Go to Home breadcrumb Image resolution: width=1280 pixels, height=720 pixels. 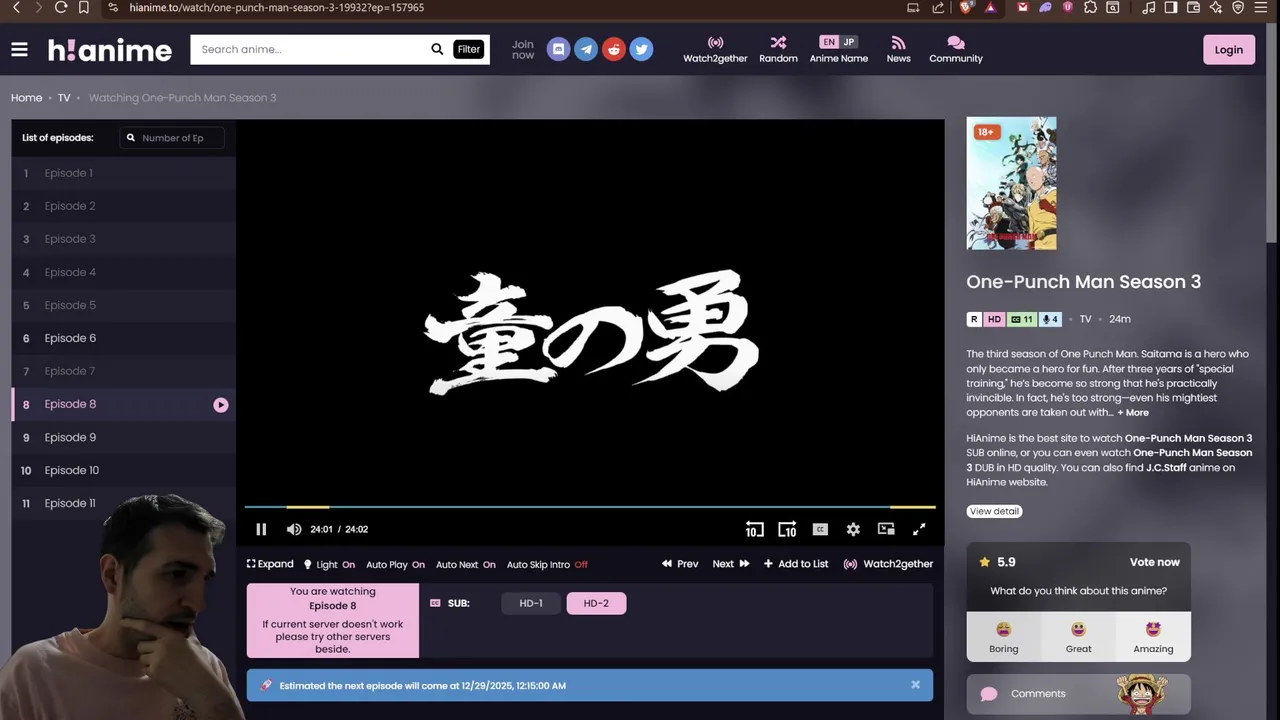pos(27,98)
